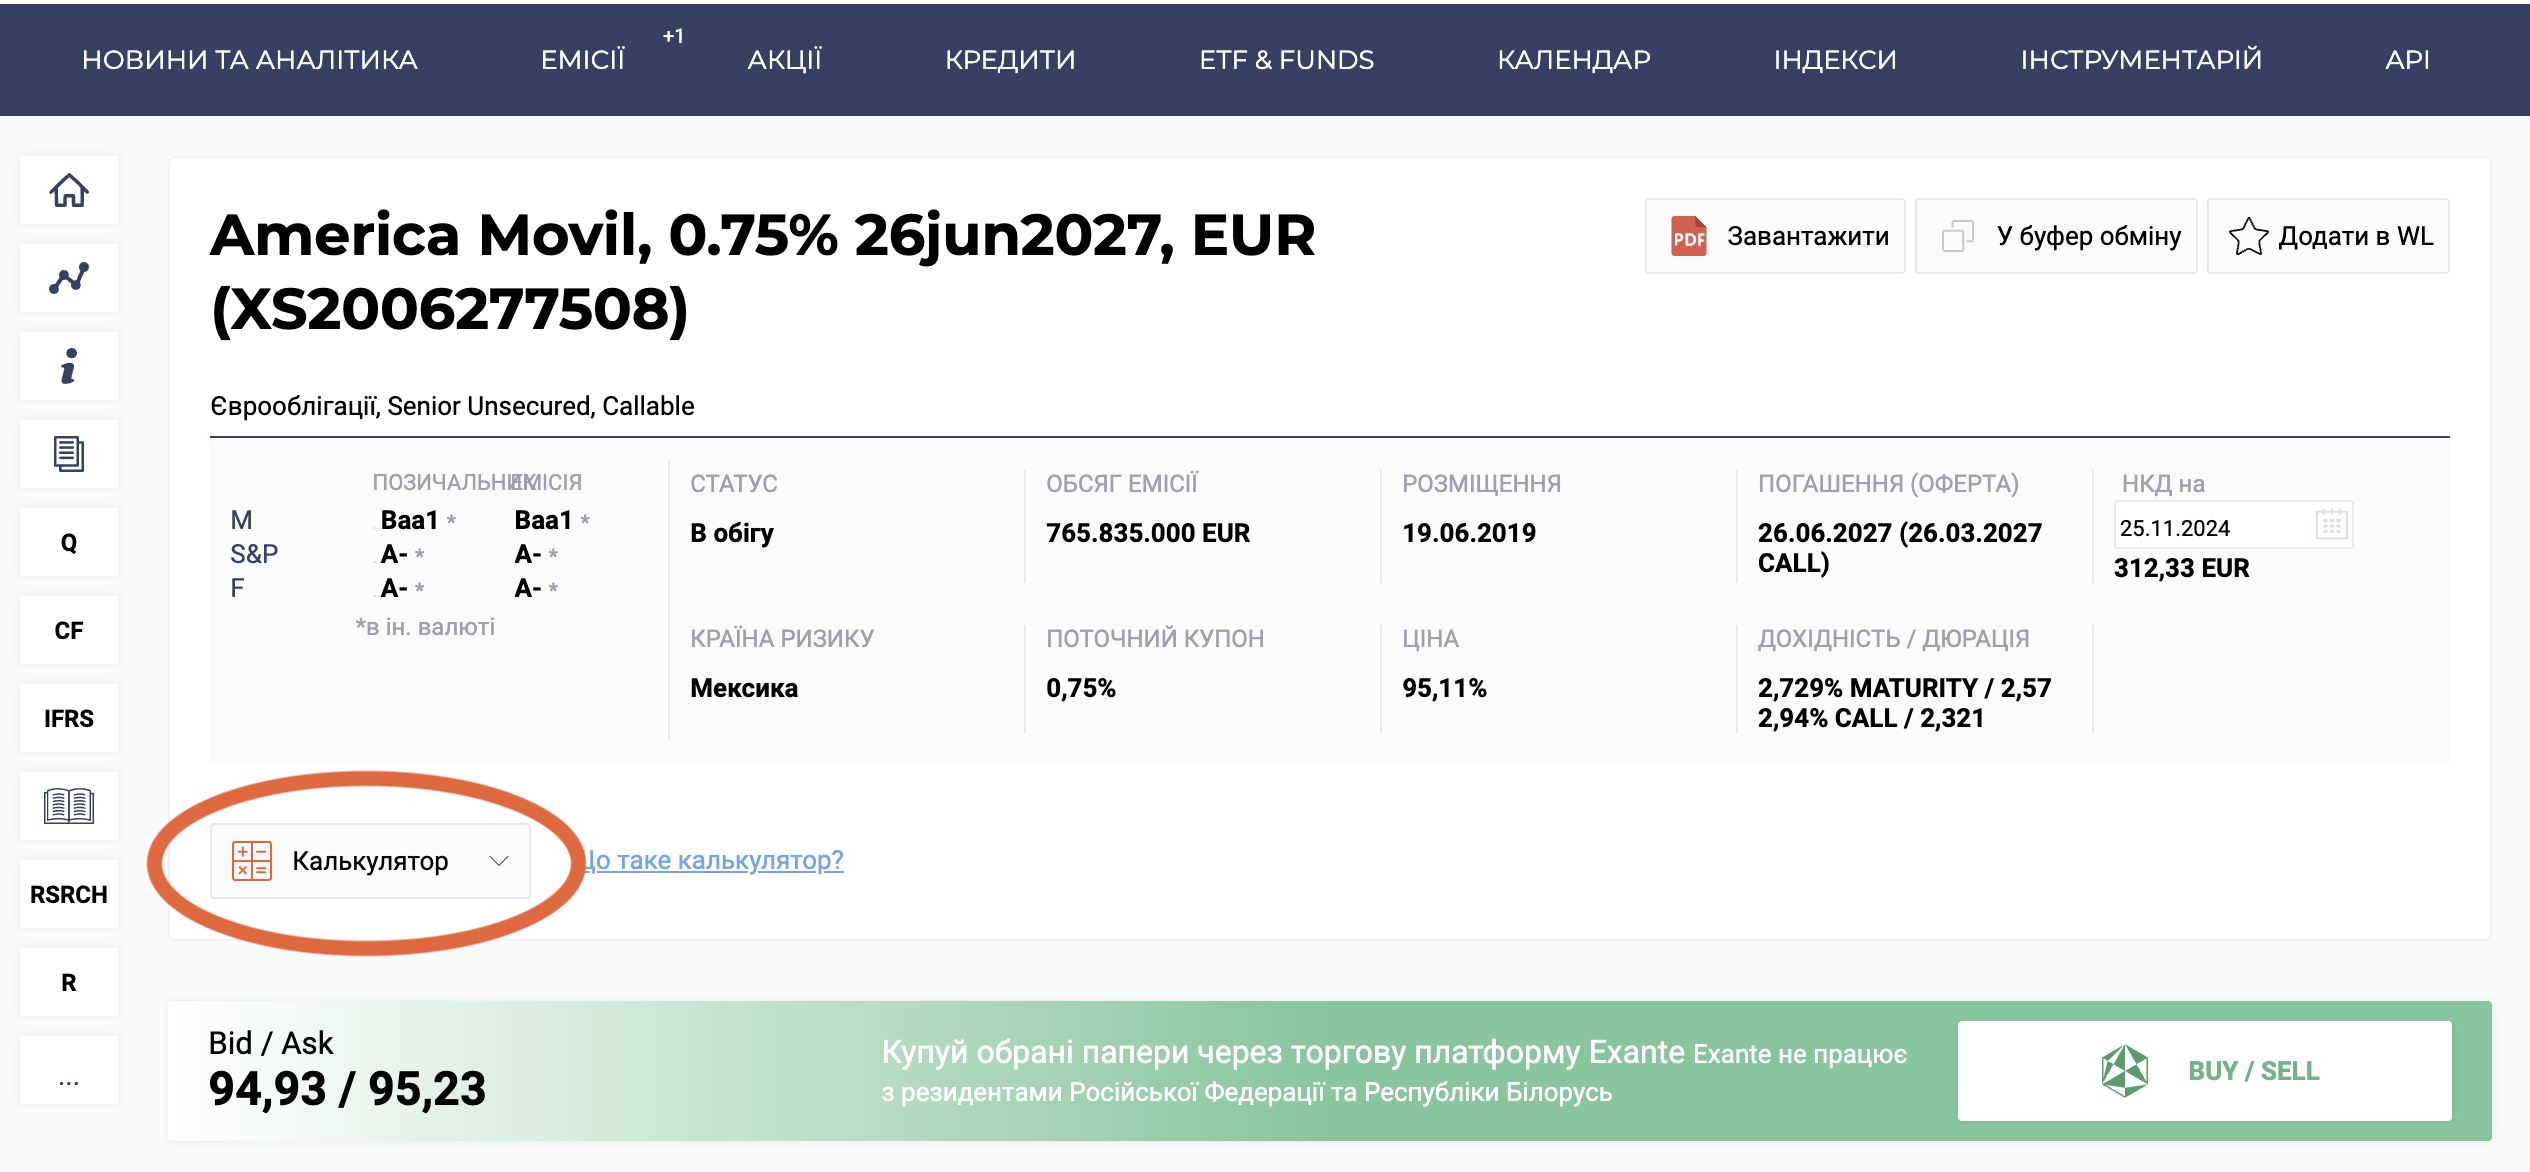Screen dimensions: 2530x1172
Task: Open the info icon in the sidebar
Action: tap(69, 366)
